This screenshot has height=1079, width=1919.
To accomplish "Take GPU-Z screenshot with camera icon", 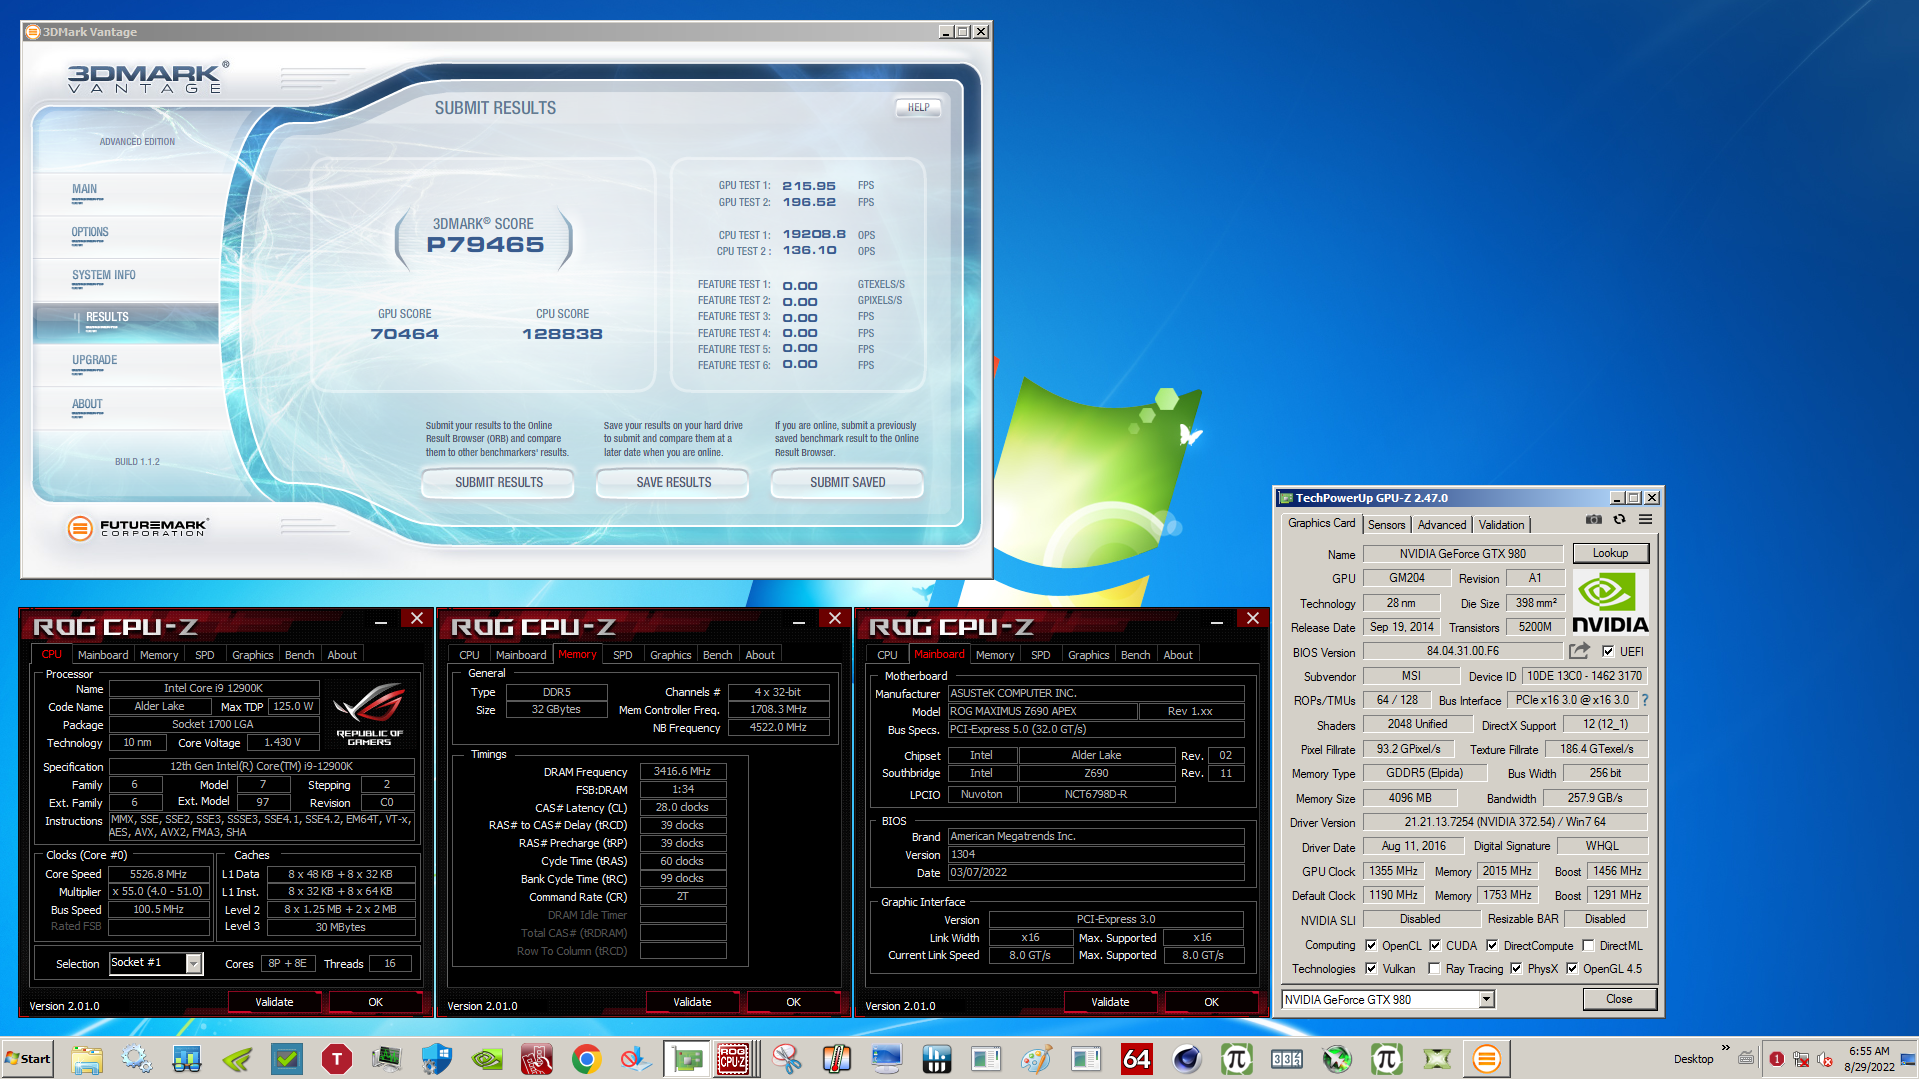I will pyautogui.click(x=1594, y=520).
